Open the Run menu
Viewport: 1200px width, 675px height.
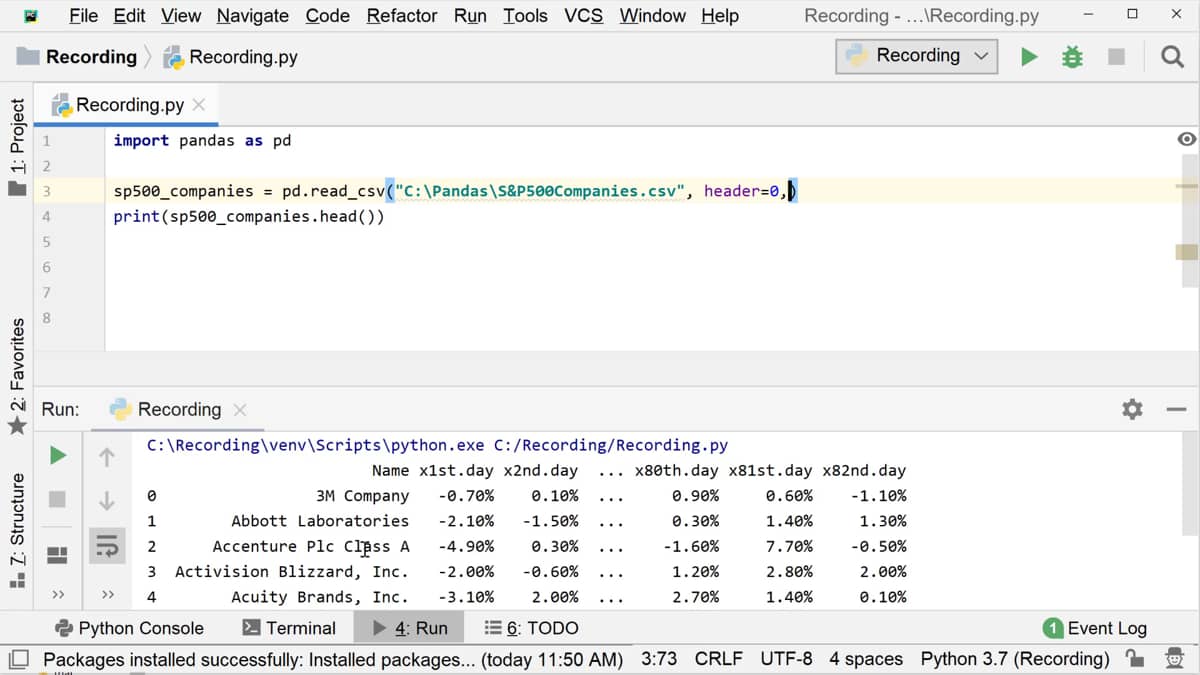click(470, 16)
